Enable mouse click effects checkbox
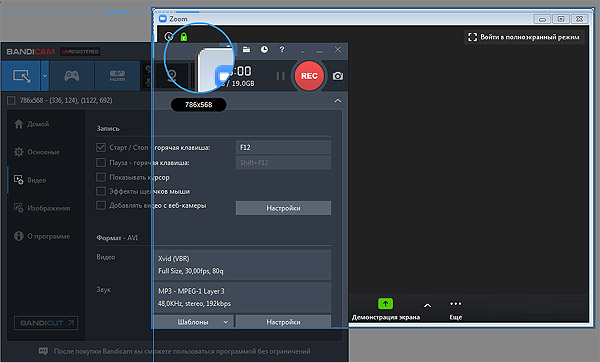Image resolution: width=600 pixels, height=362 pixels. 101,191
